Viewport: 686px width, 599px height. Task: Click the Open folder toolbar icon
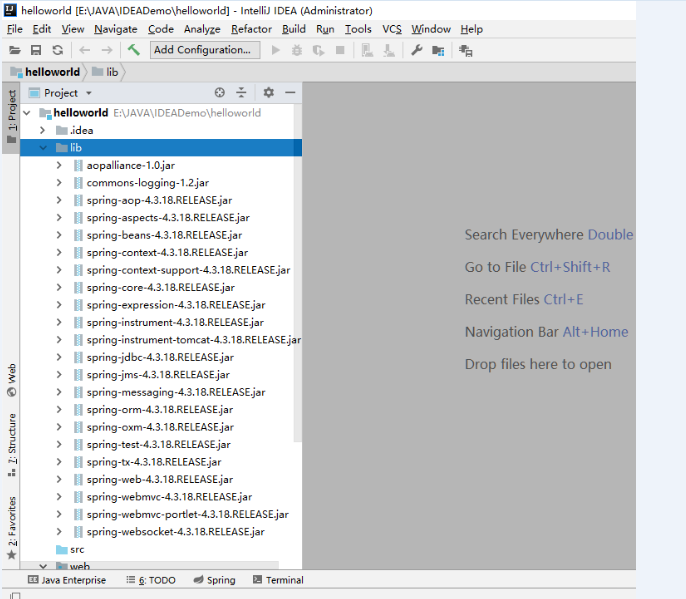pyautogui.click(x=15, y=50)
